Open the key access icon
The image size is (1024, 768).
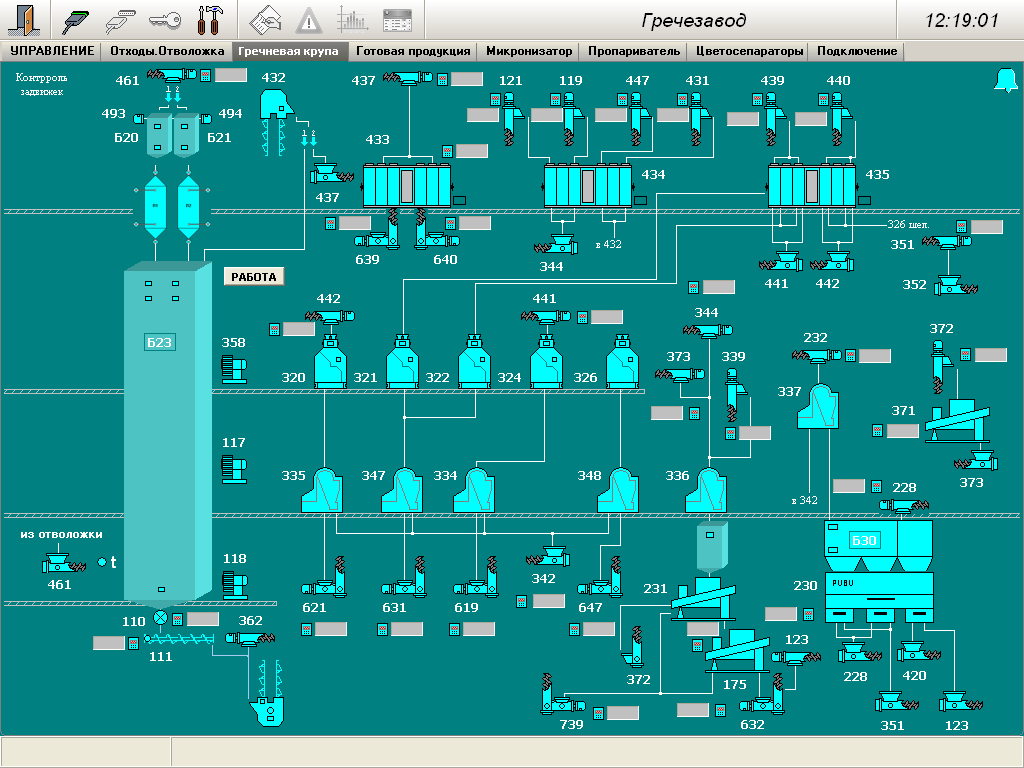click(x=165, y=19)
